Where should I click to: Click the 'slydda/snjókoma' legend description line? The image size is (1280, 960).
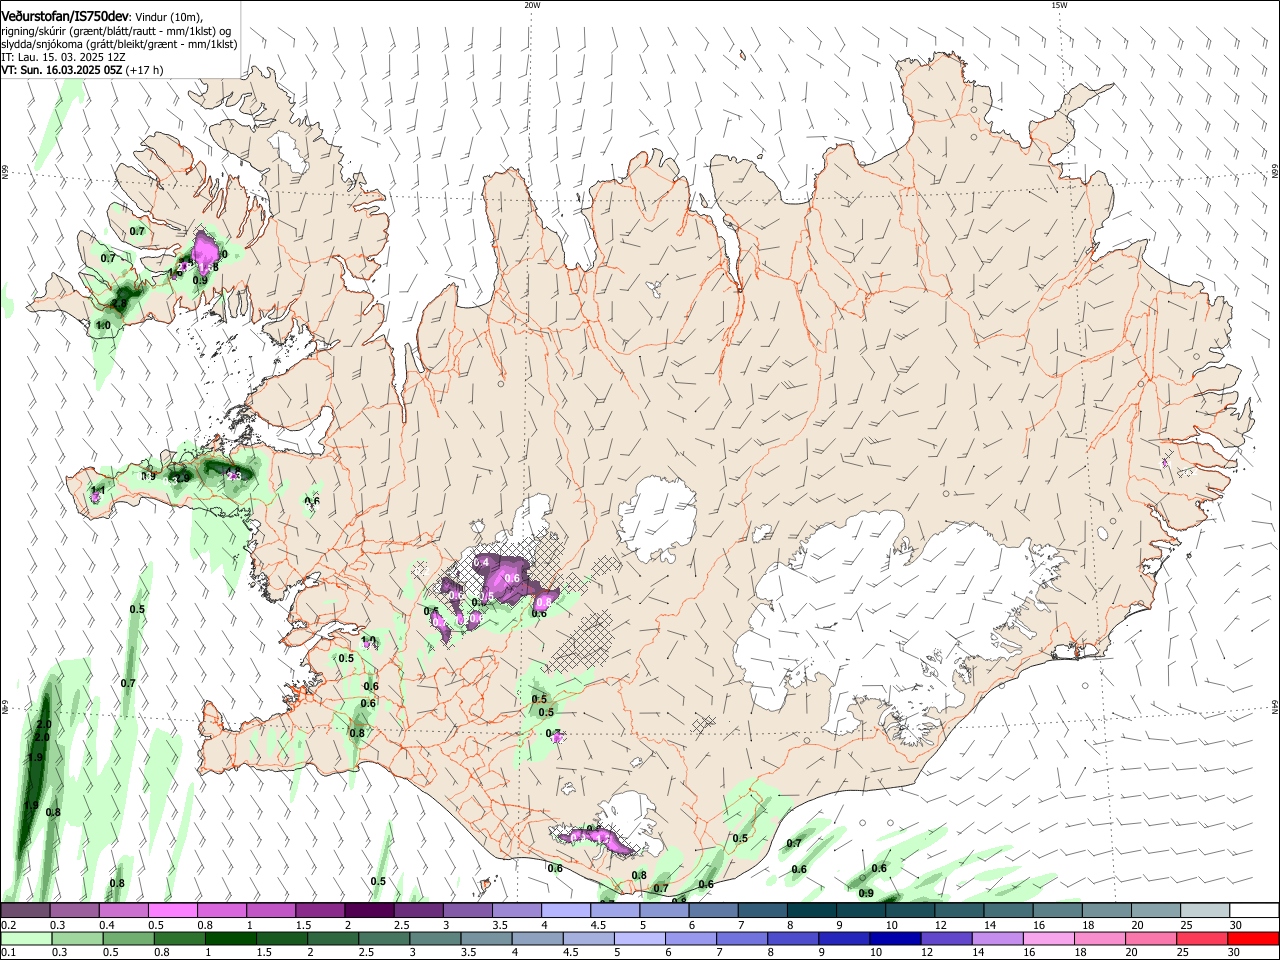[119, 44]
